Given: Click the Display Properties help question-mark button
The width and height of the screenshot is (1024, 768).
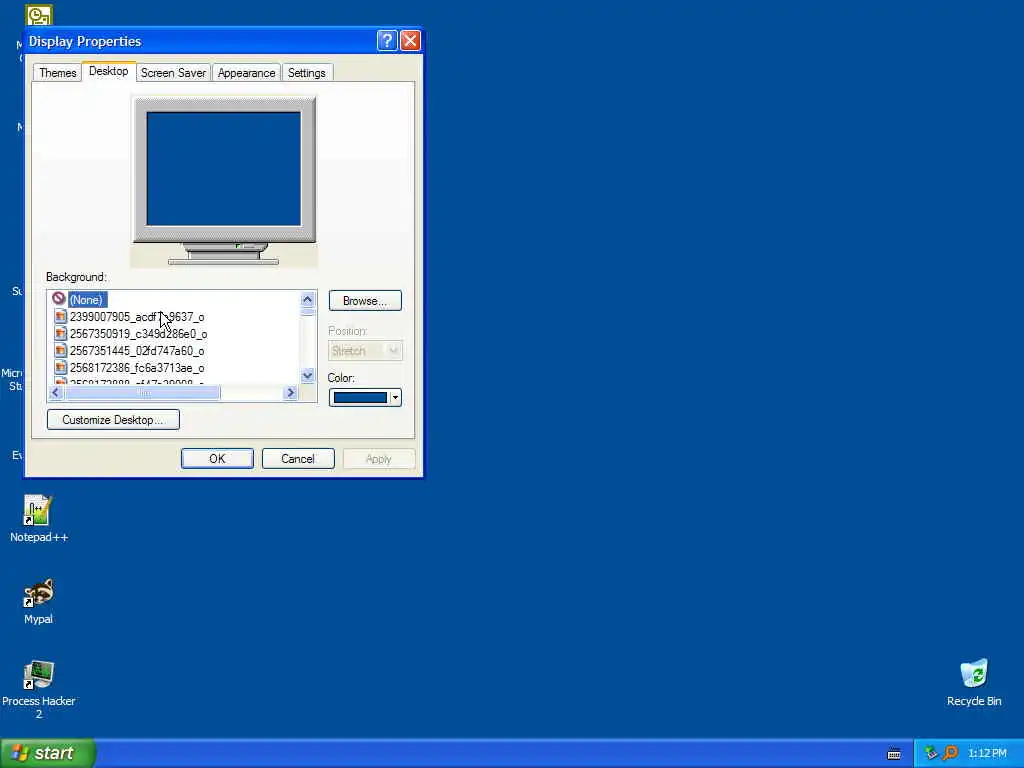Looking at the screenshot, I should pyautogui.click(x=387, y=40).
